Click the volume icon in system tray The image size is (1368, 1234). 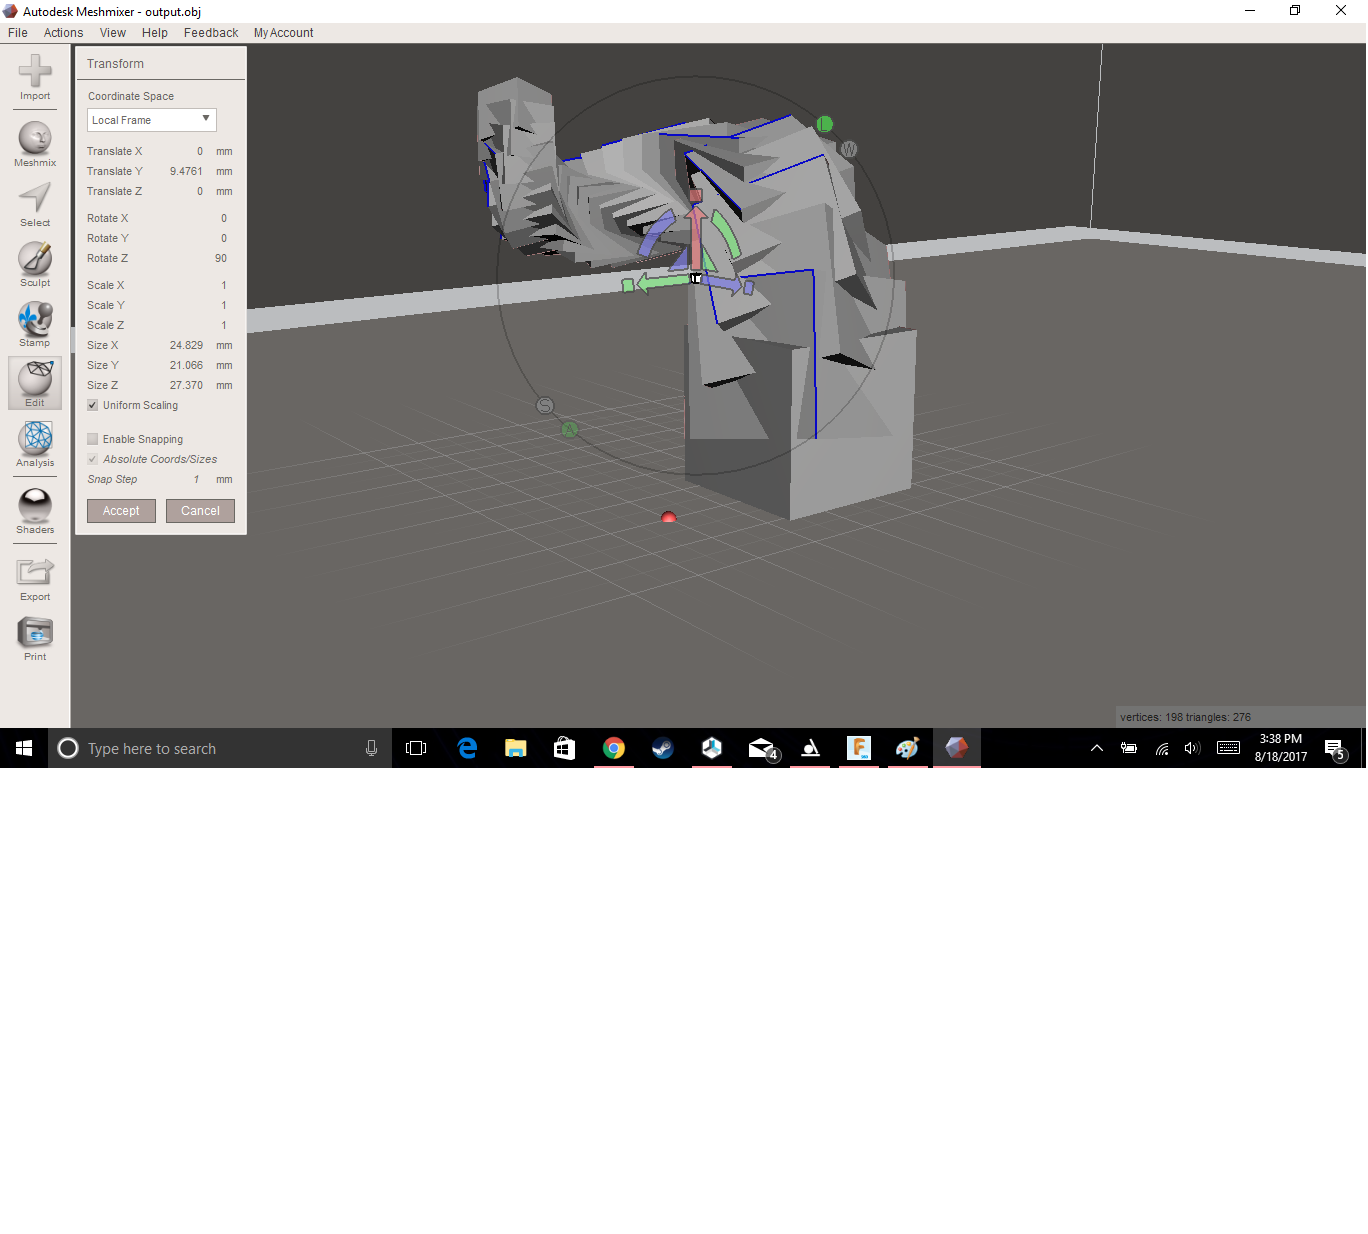tap(1191, 748)
